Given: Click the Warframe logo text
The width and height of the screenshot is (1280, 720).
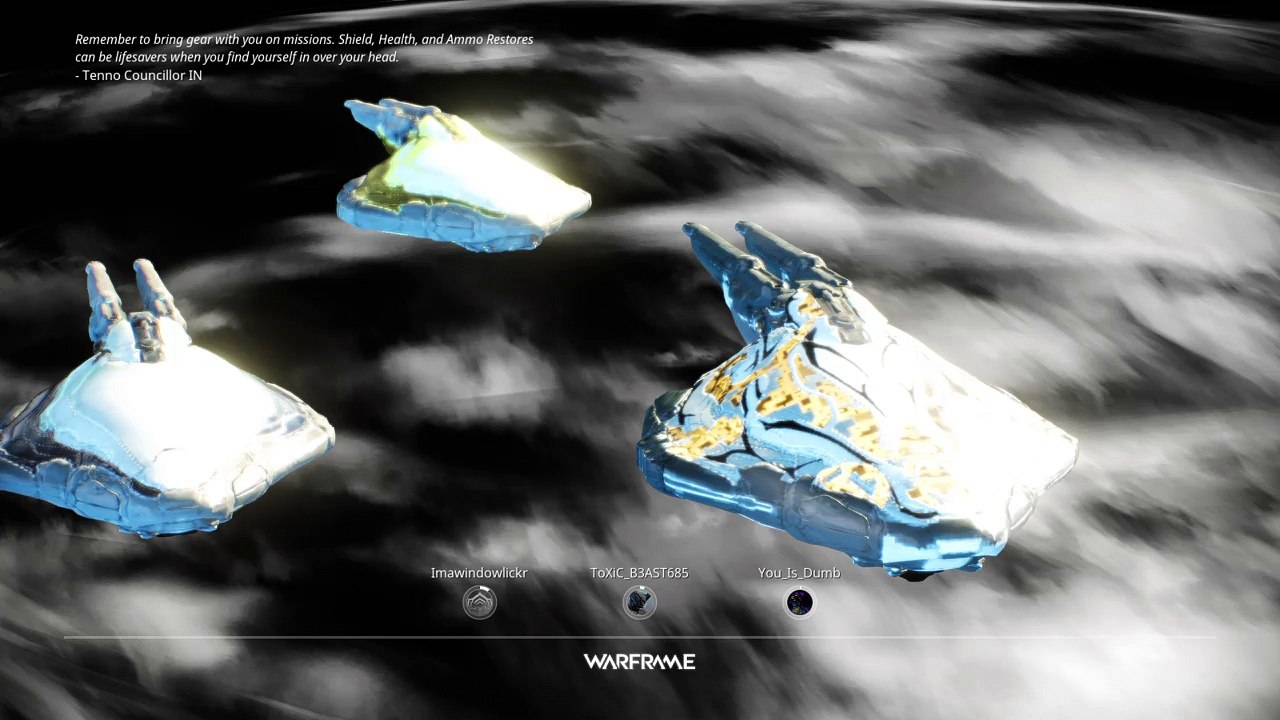Looking at the screenshot, I should click(x=639, y=661).
